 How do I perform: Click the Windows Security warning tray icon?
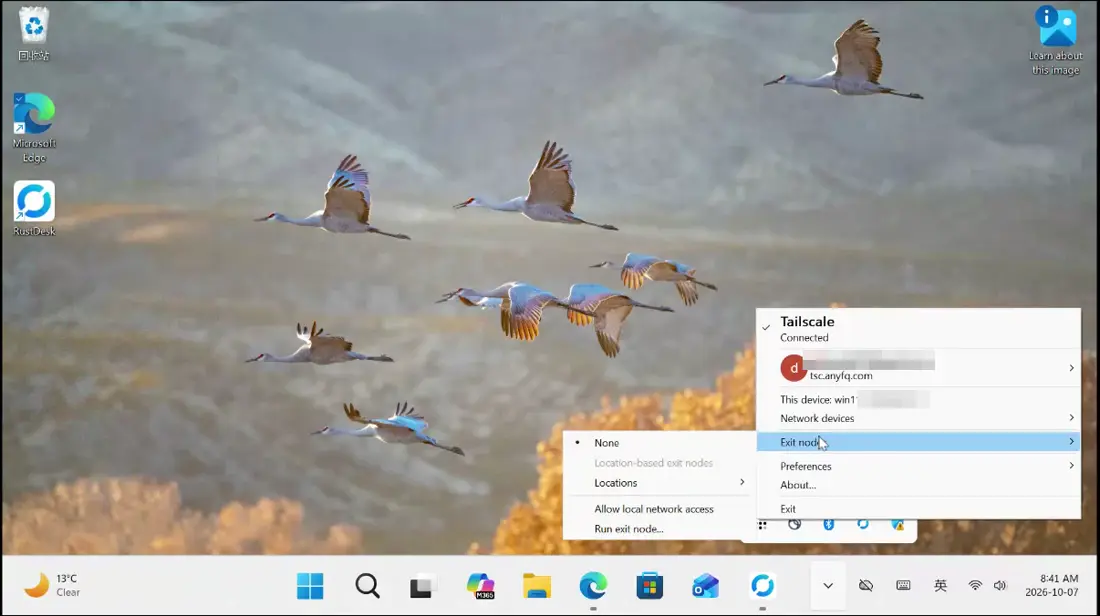pyautogui.click(x=898, y=525)
